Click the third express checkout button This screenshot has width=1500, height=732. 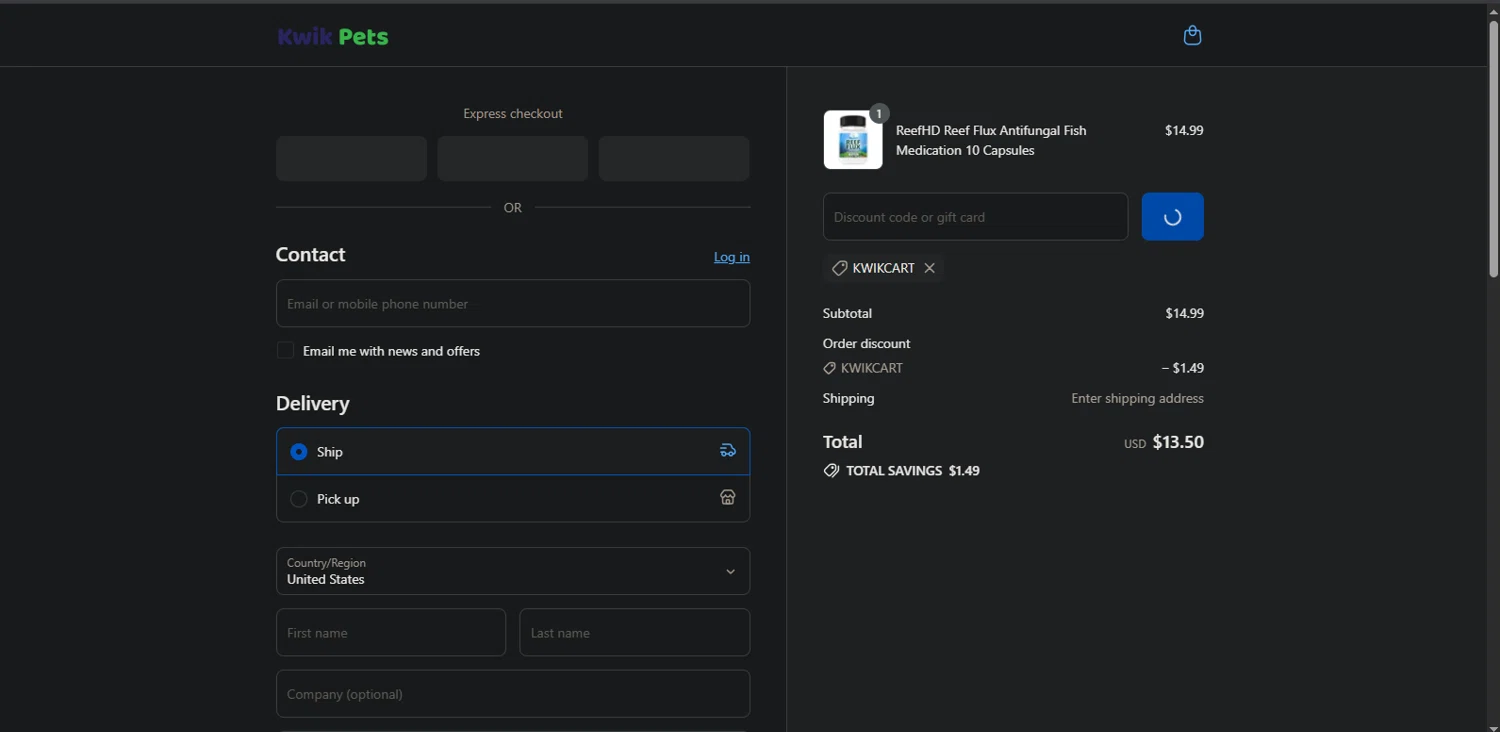674,159
